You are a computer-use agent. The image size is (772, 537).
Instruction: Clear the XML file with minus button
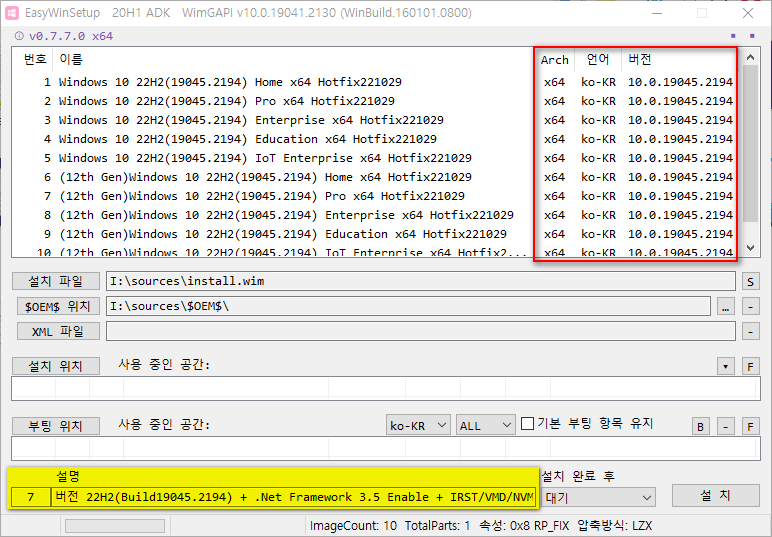pos(750,331)
